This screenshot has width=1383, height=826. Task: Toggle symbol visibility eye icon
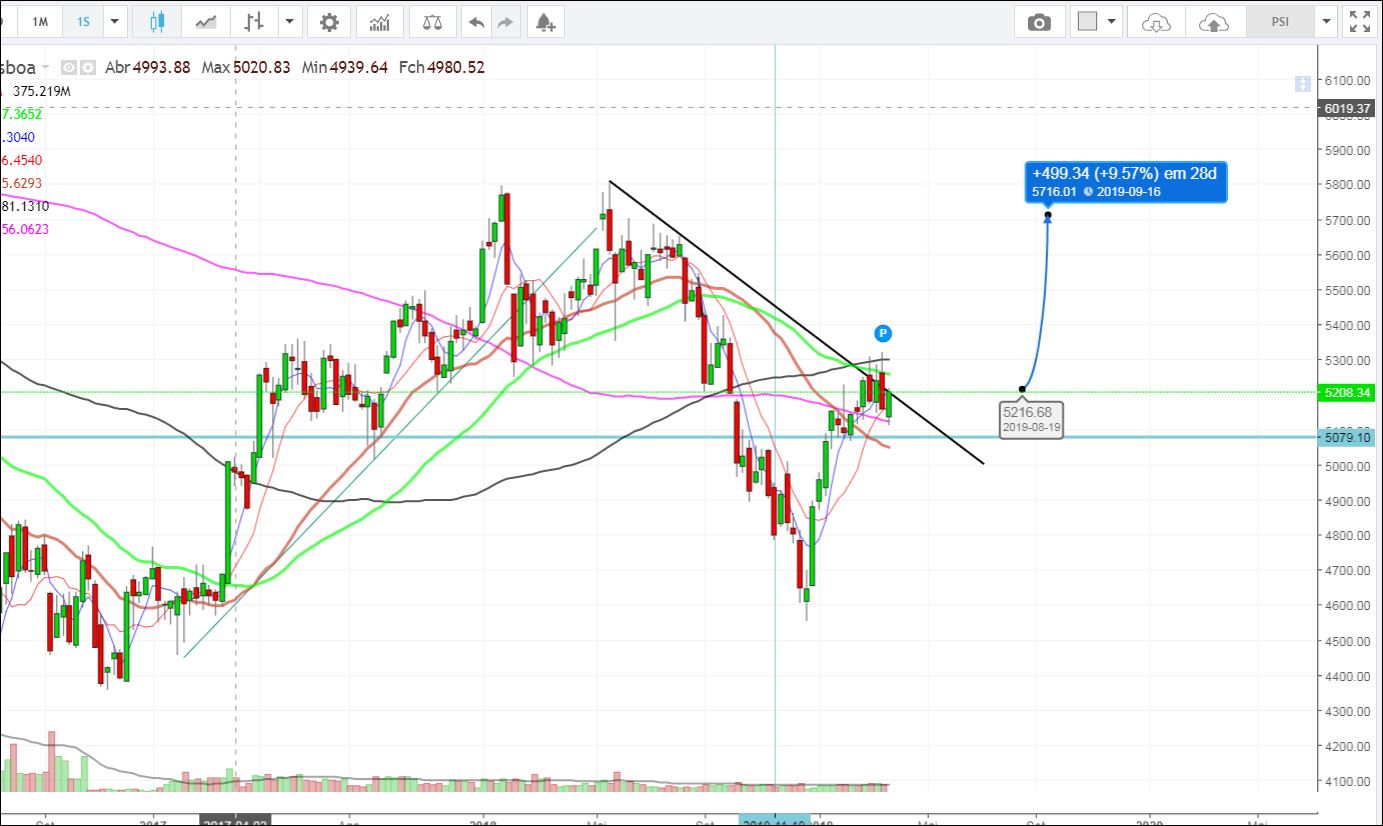pos(69,68)
